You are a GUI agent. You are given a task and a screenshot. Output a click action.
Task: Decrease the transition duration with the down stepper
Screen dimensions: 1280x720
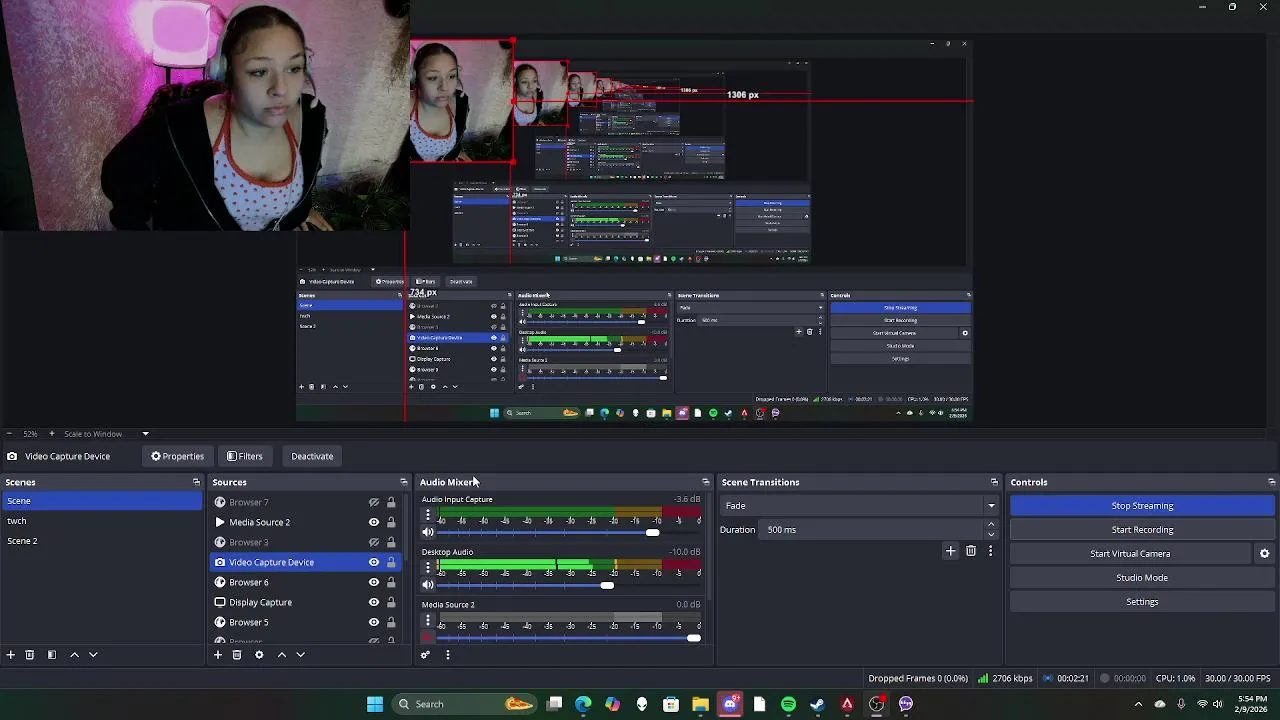click(x=991, y=534)
